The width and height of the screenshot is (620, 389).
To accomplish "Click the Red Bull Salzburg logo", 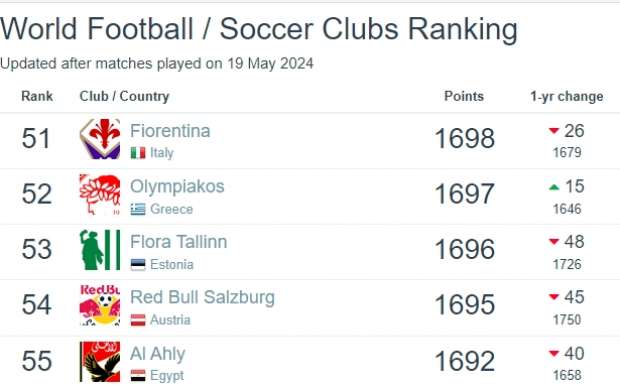I will [x=100, y=305].
